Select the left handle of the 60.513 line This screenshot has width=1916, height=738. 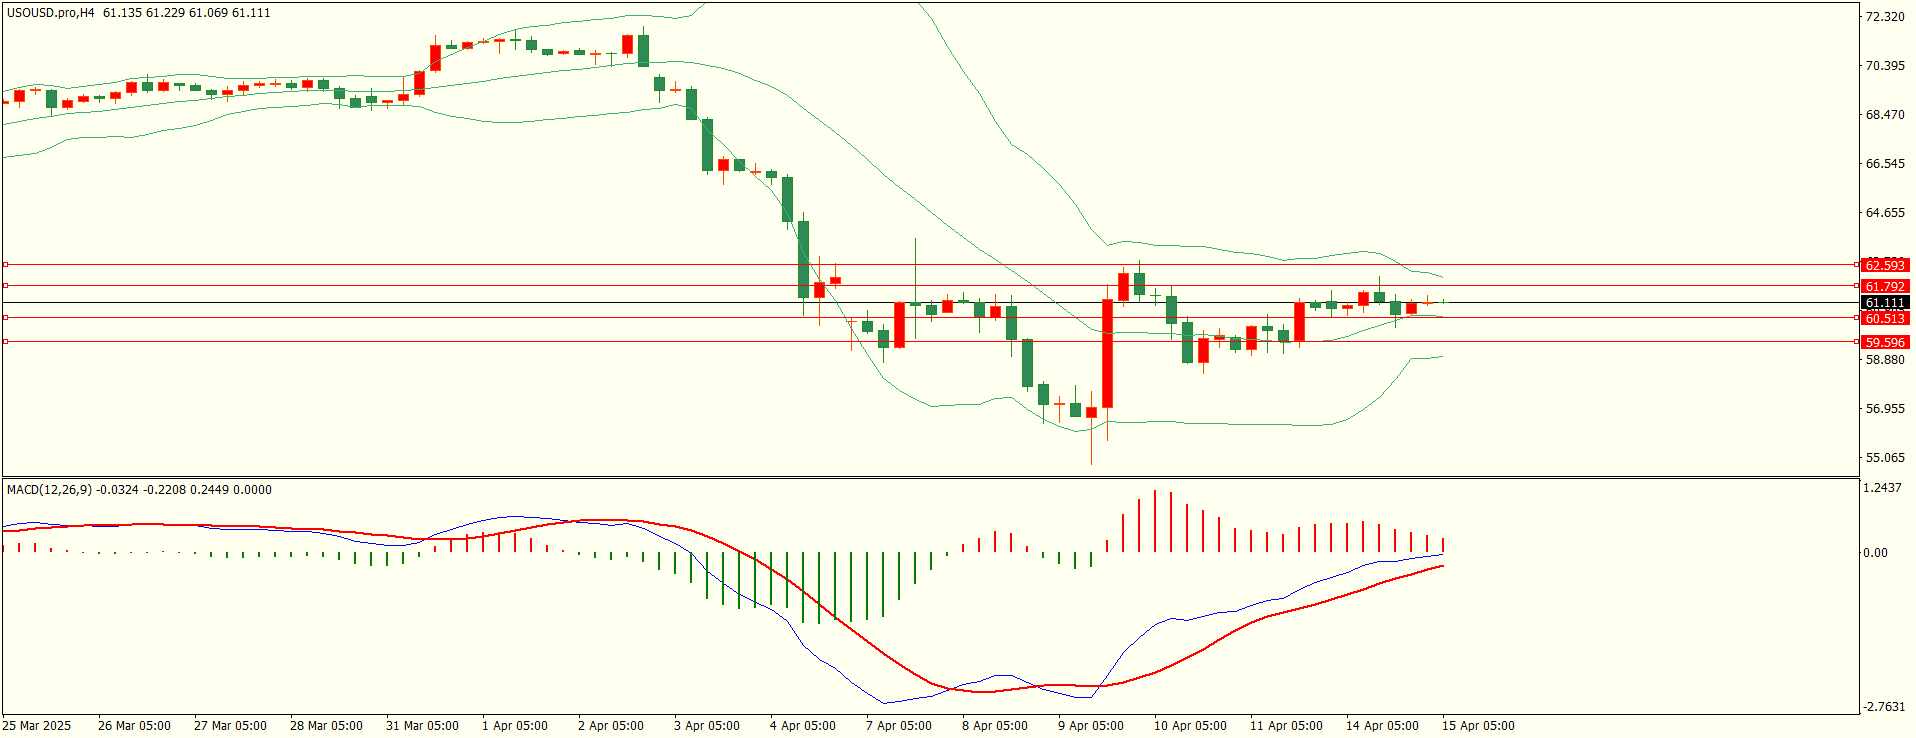point(5,318)
